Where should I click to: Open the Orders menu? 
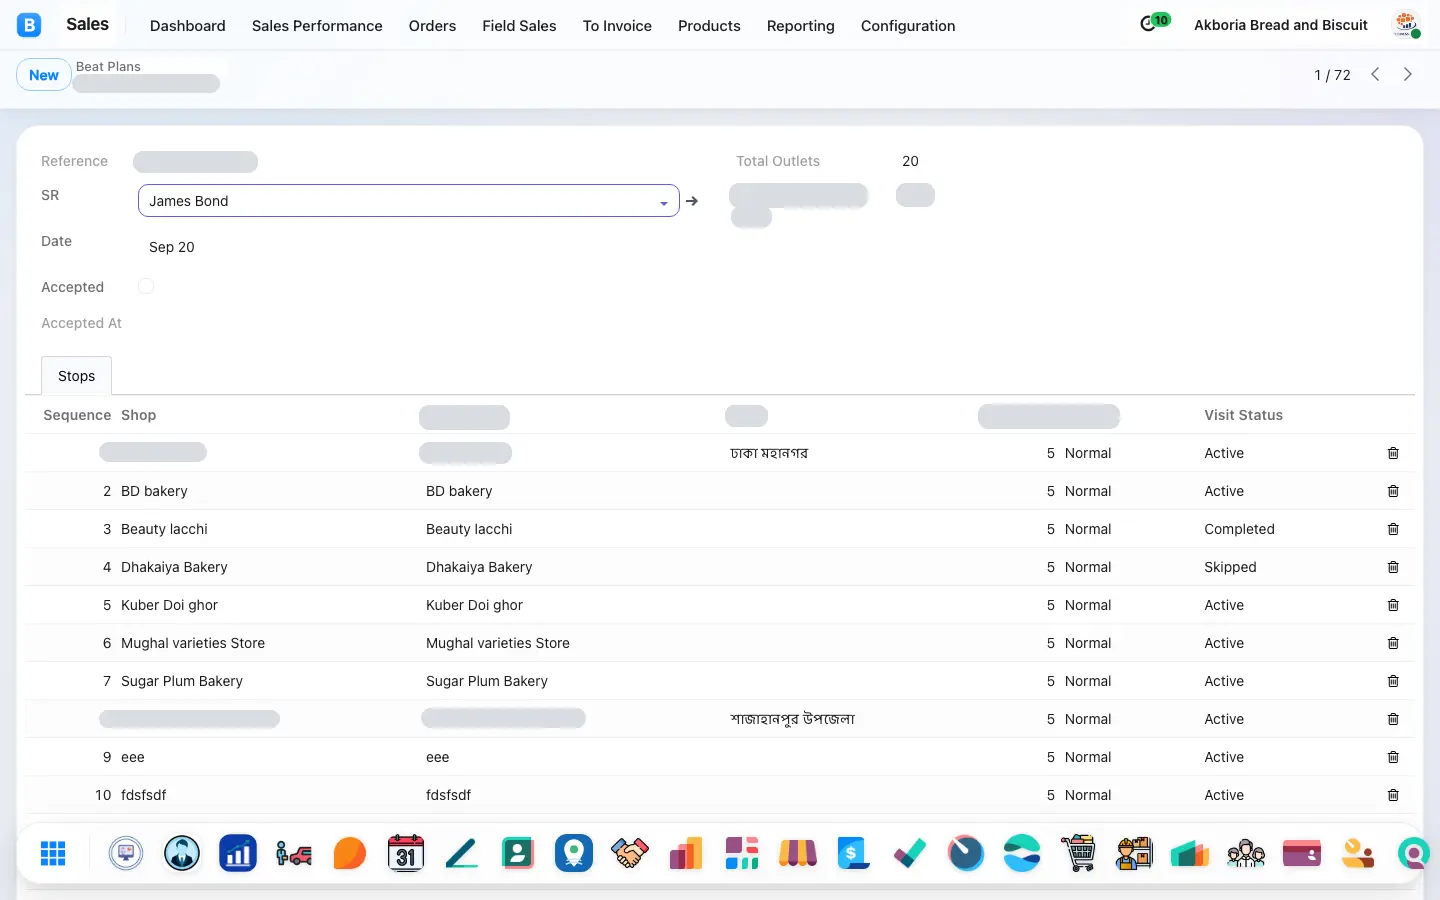pos(432,26)
